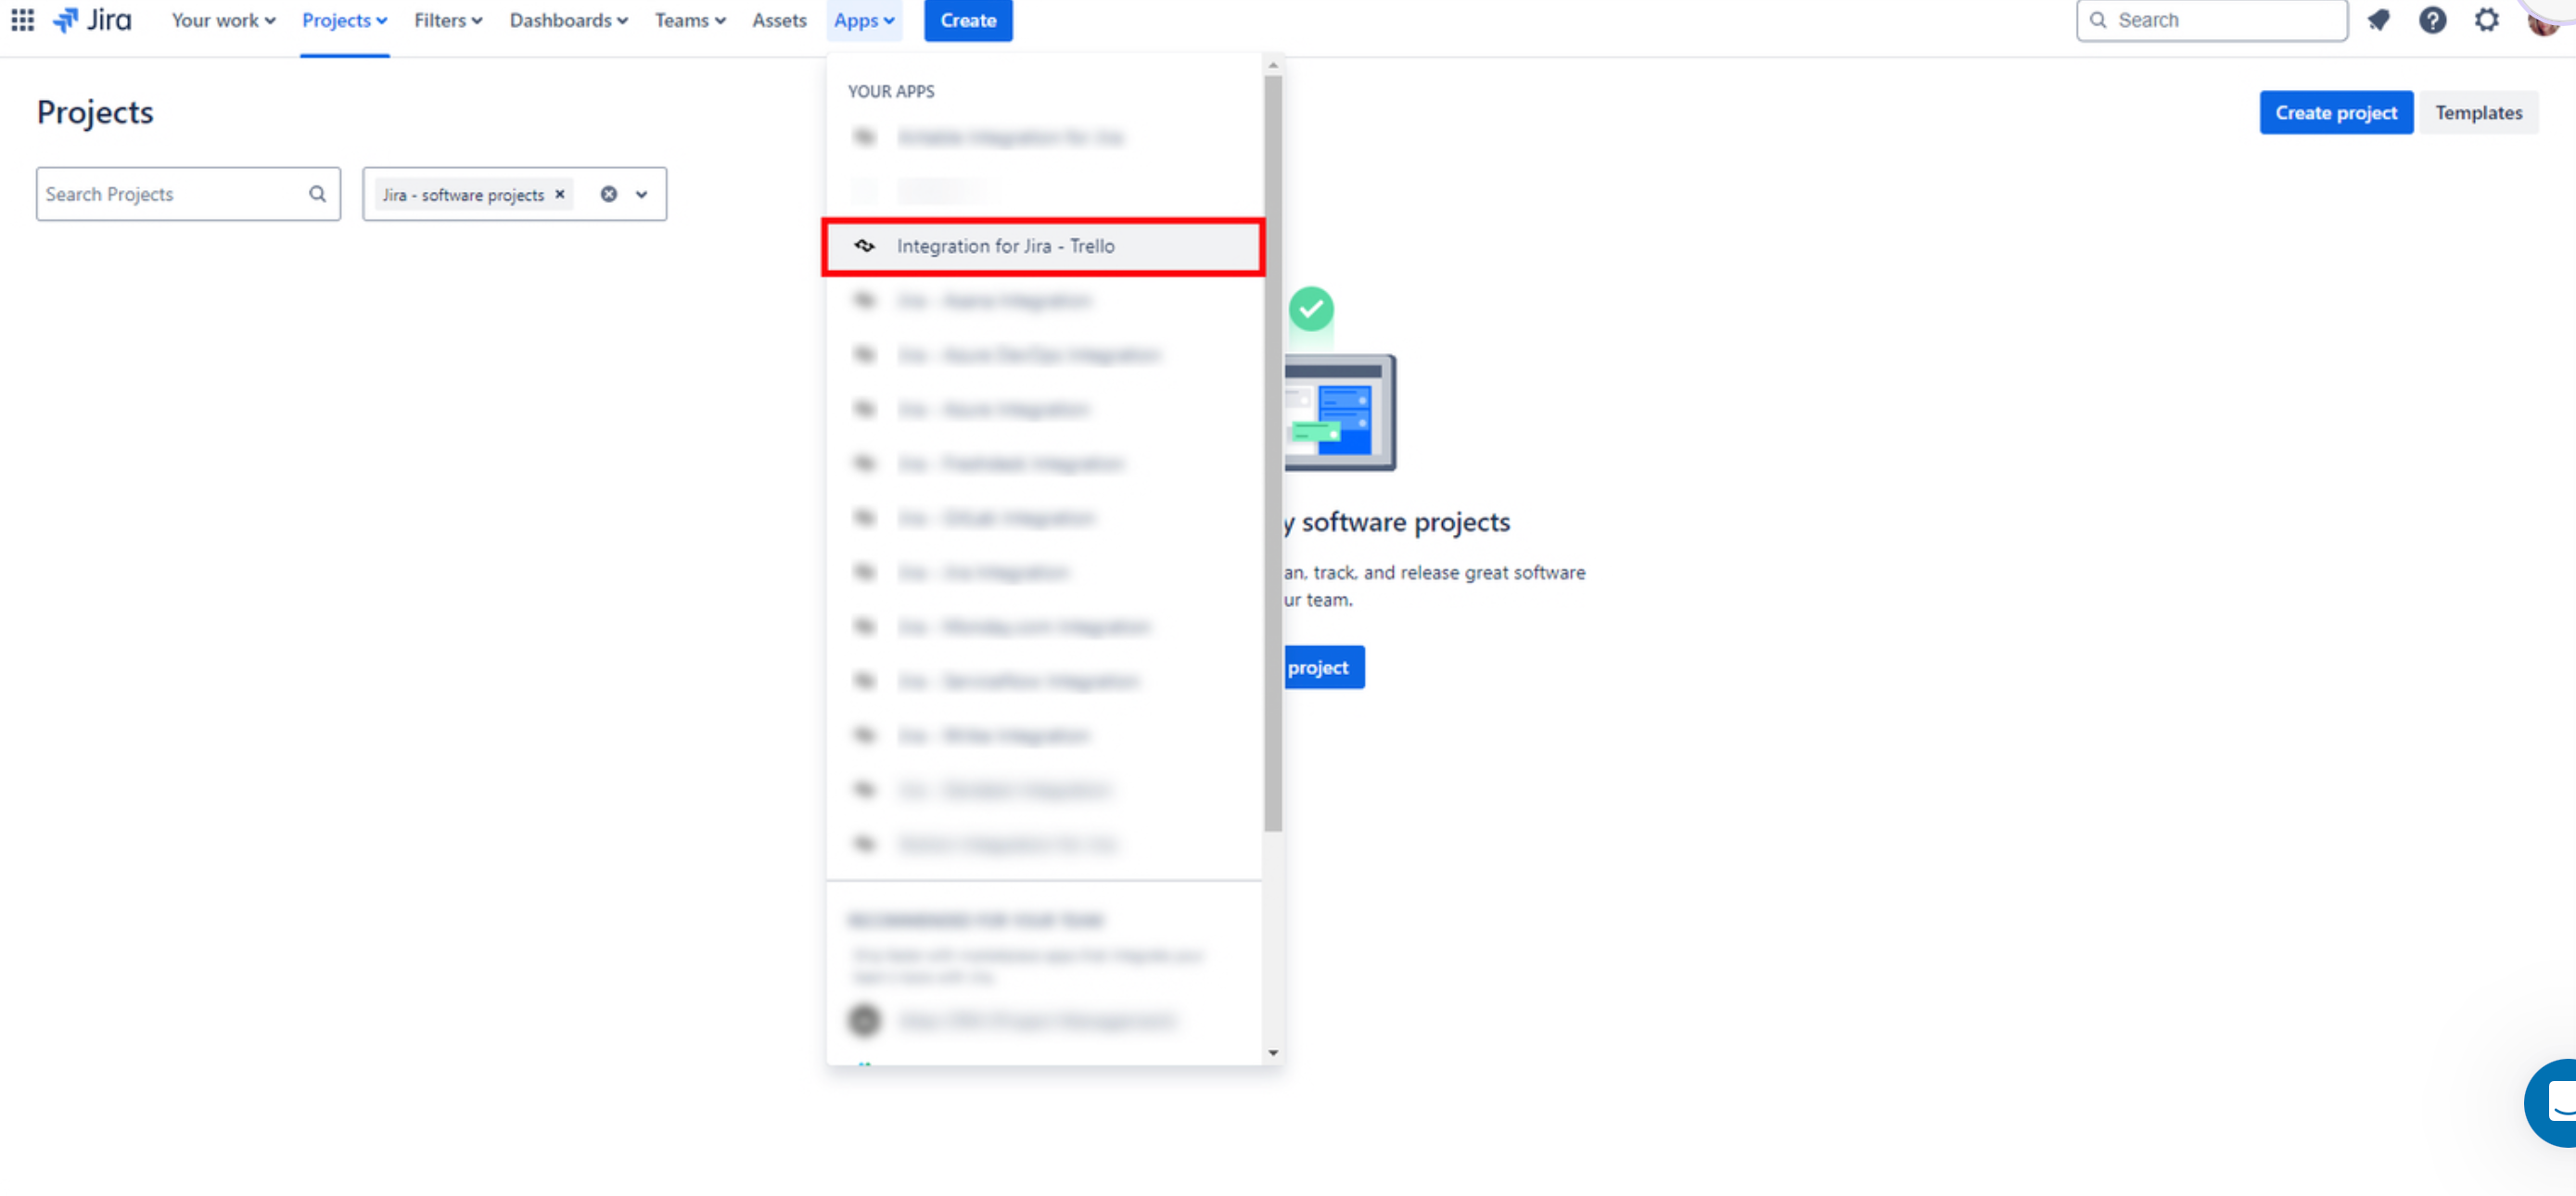Click the Integration for Jira - Trello icon
The height and width of the screenshot is (1196, 2576).
[x=864, y=246]
